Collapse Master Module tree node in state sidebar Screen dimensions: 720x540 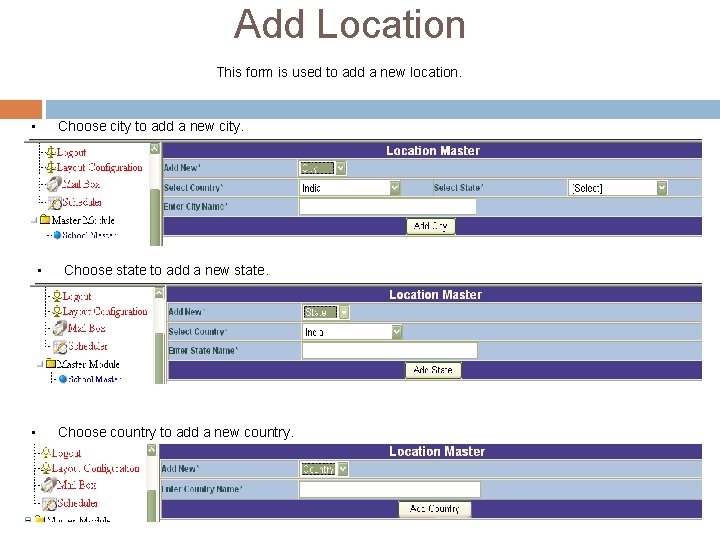click(40, 365)
